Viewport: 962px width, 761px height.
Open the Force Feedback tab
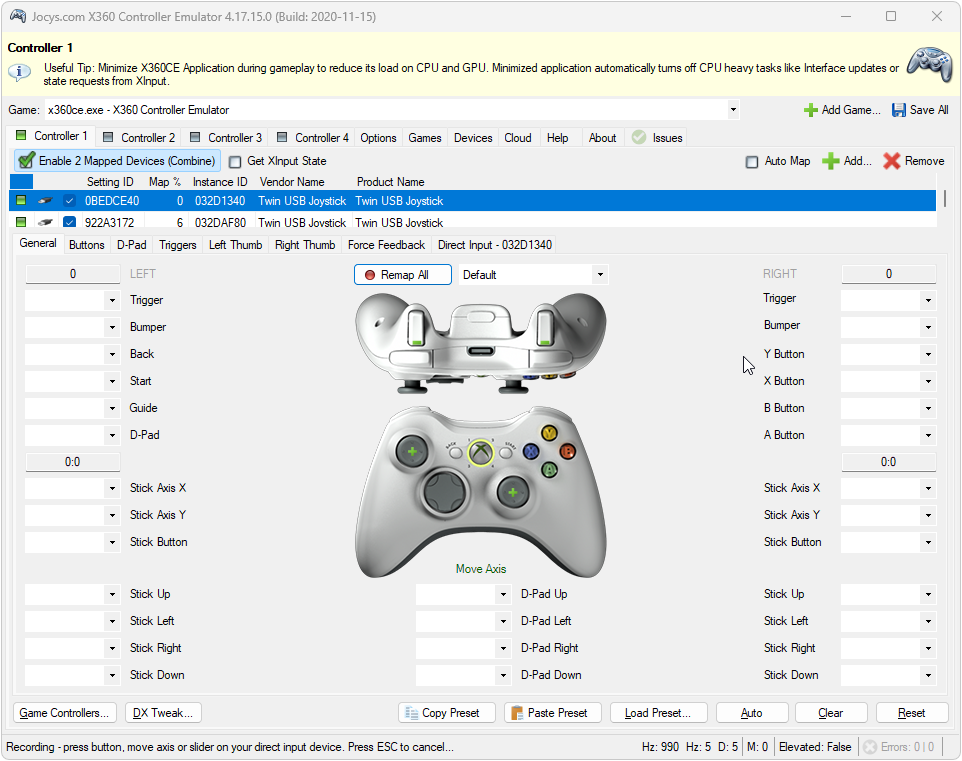387,245
